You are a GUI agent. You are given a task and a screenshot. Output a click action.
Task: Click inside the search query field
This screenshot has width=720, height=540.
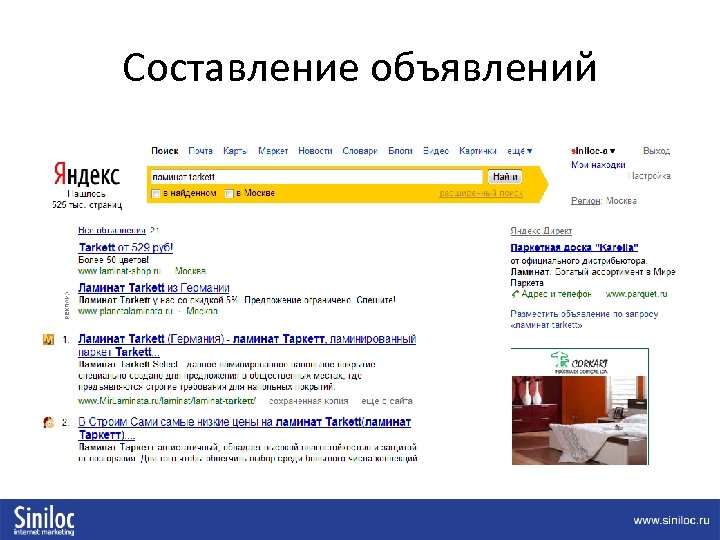coord(316,177)
